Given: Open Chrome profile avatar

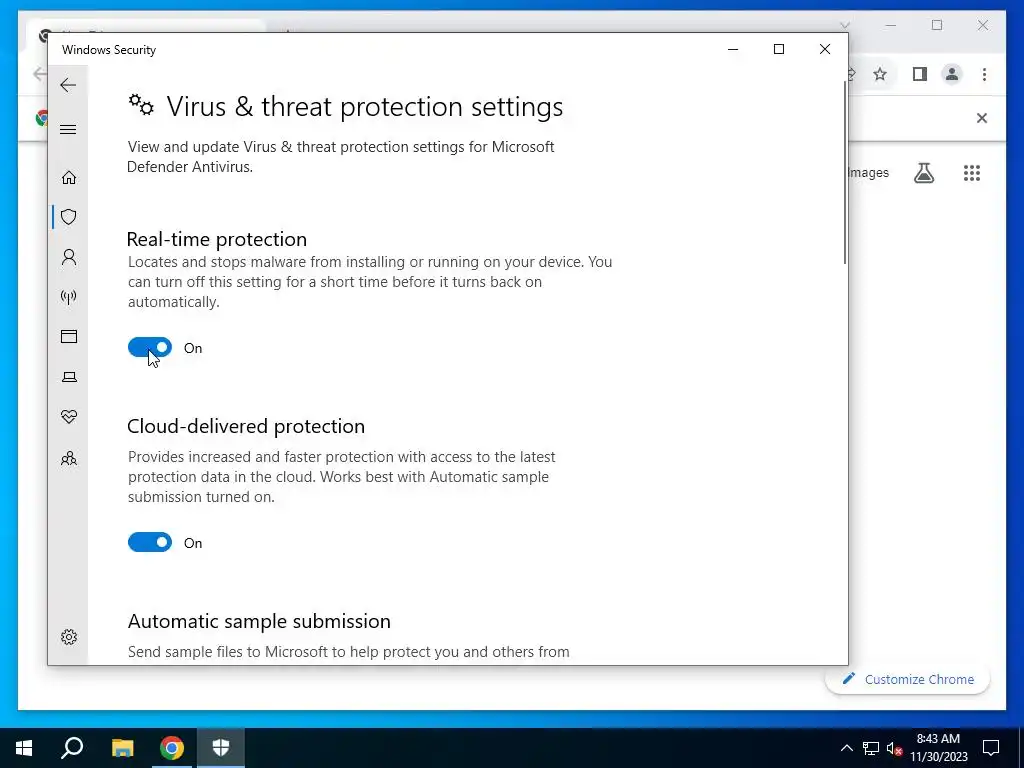Looking at the screenshot, I should (x=952, y=74).
